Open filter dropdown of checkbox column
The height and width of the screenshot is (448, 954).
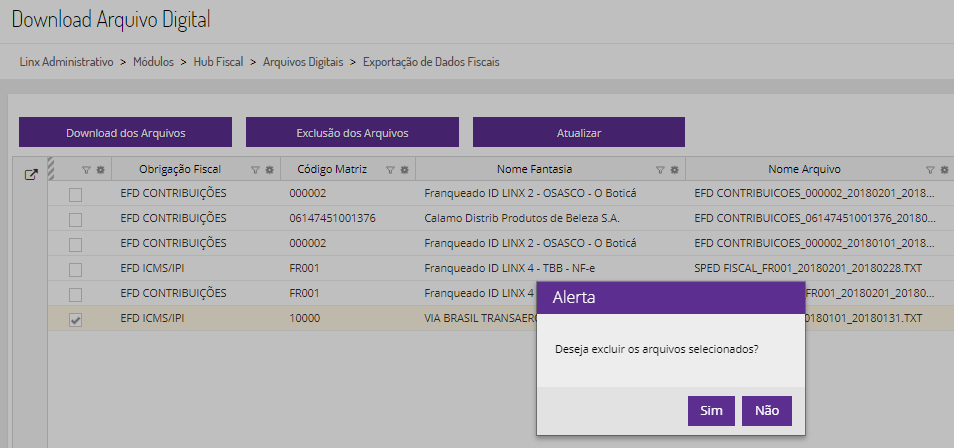pos(86,170)
